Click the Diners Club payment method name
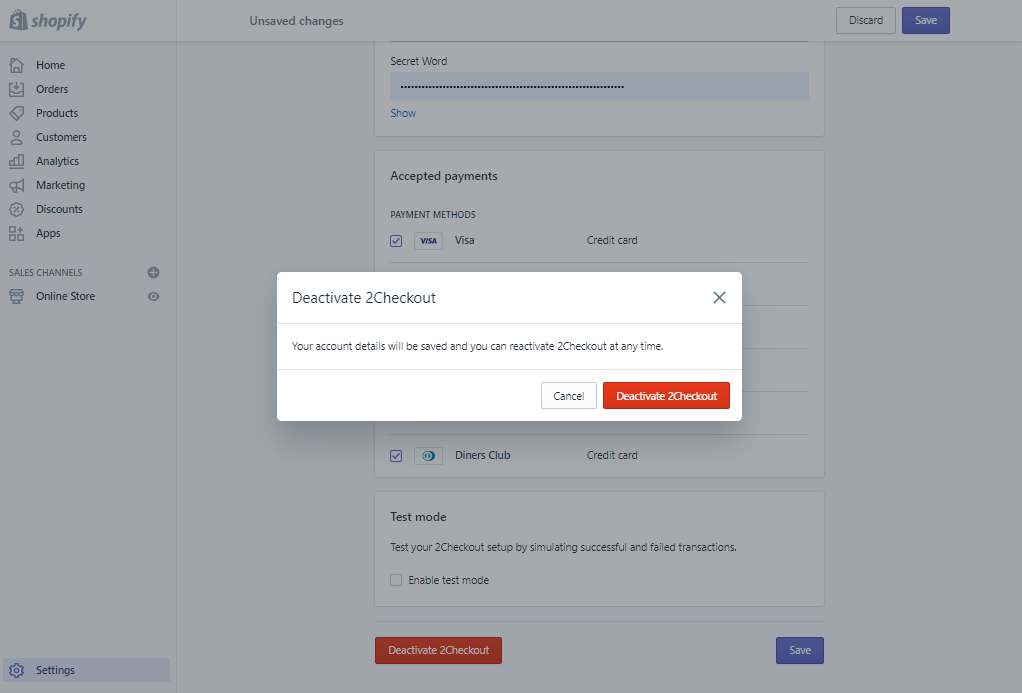 click(482, 456)
